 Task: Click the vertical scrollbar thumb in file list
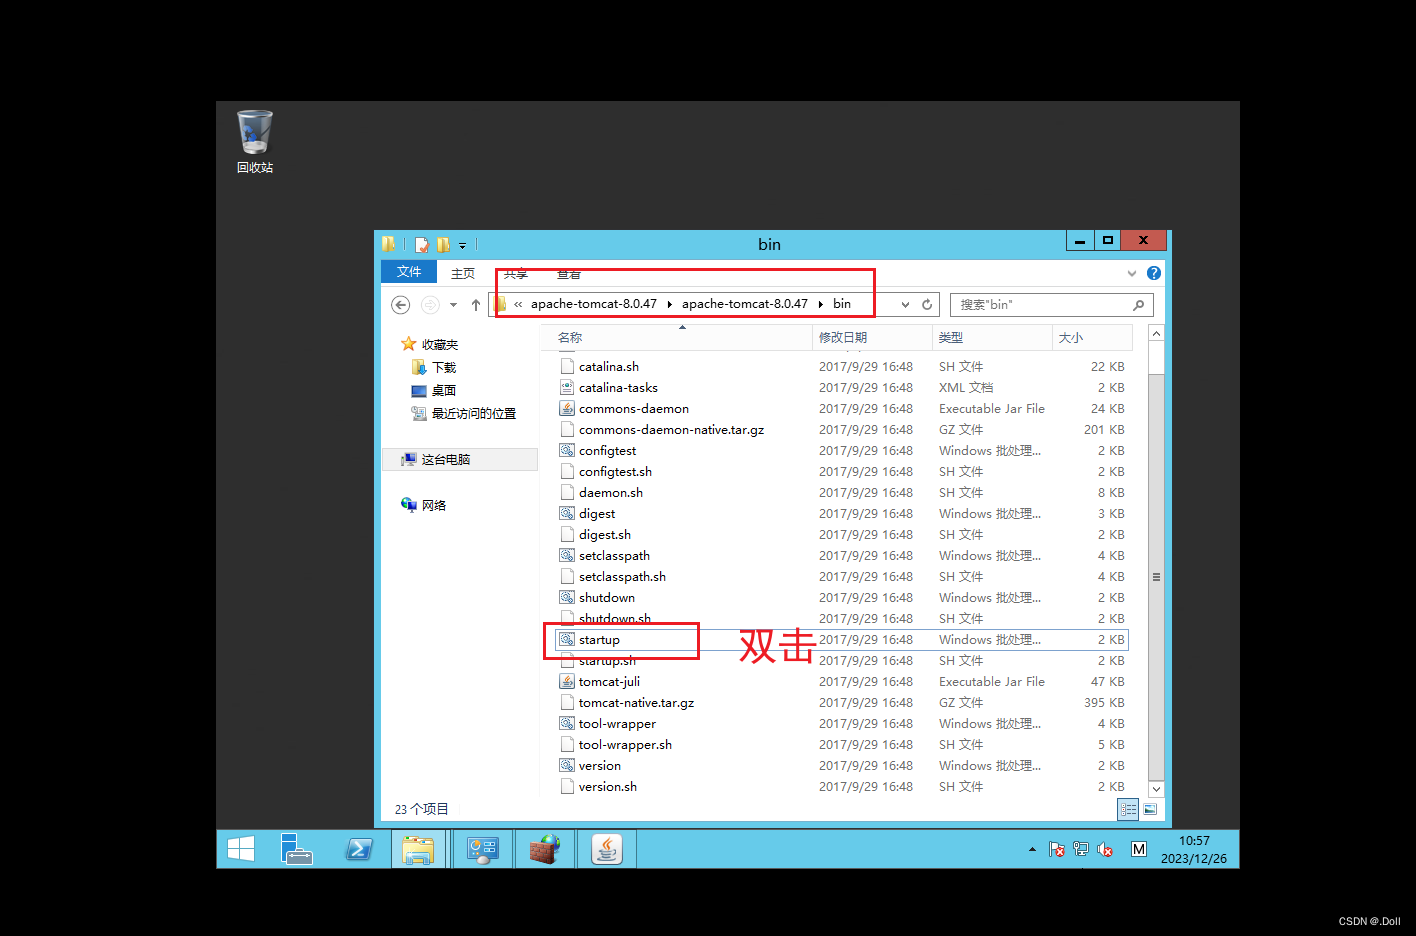(1156, 577)
